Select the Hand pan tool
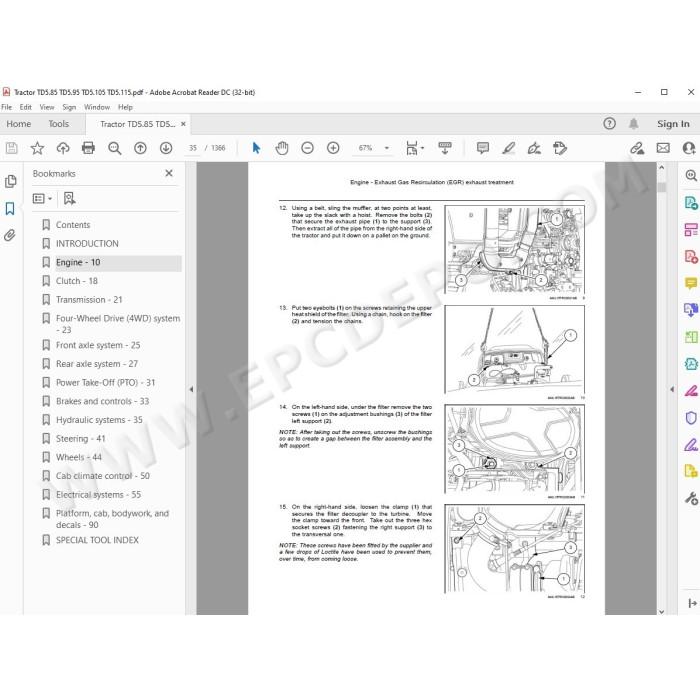This screenshot has height=700, width=700. coord(282,148)
